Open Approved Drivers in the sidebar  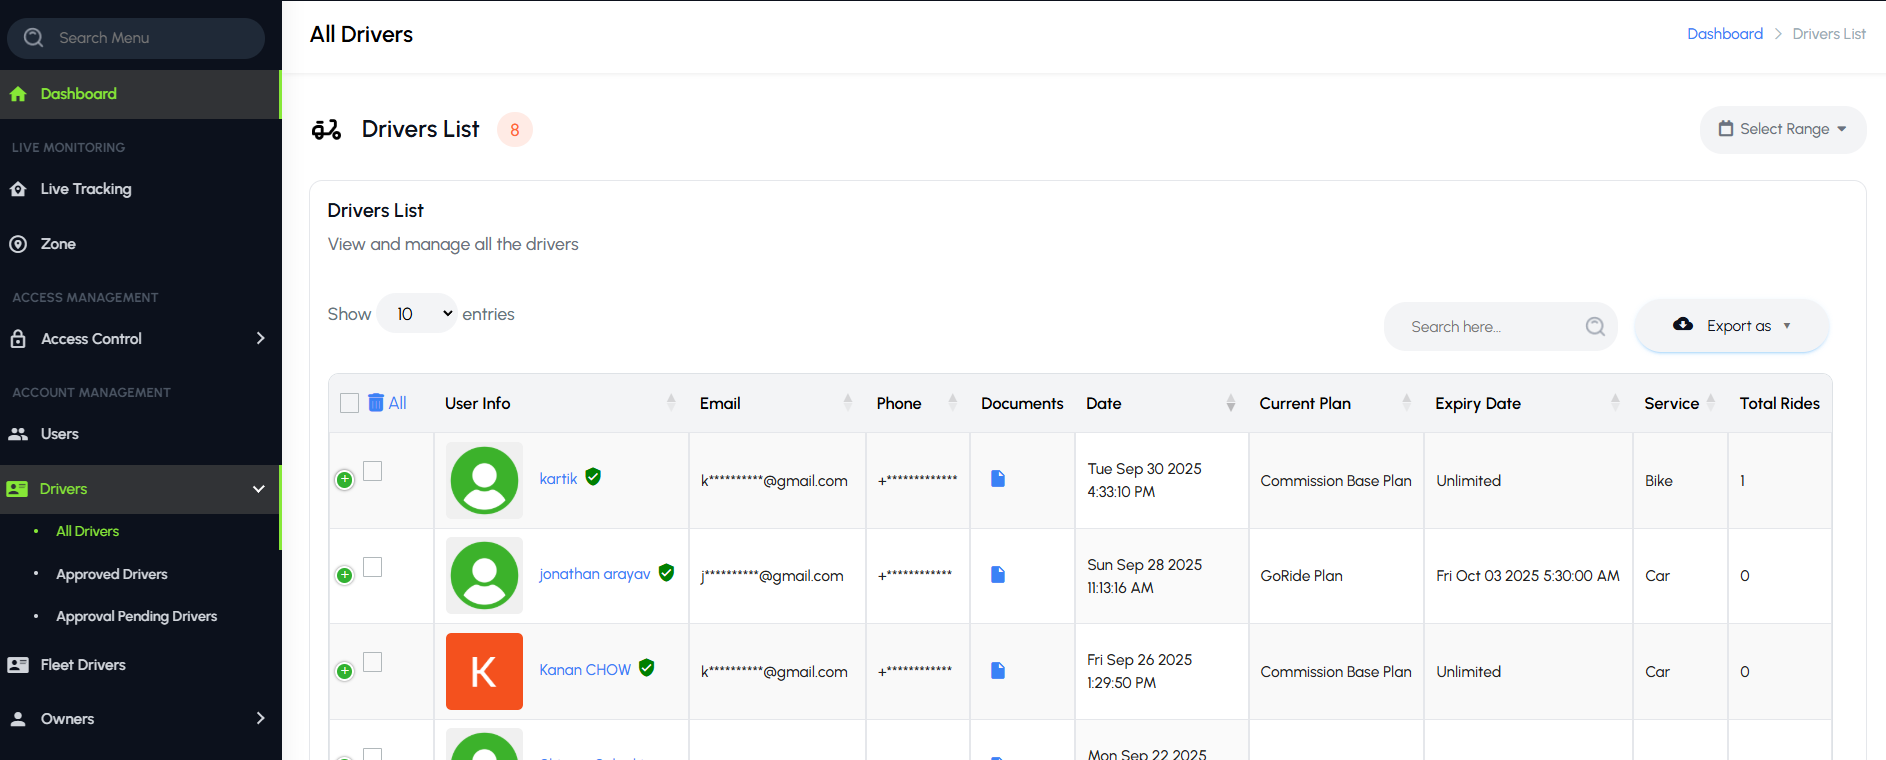112,574
